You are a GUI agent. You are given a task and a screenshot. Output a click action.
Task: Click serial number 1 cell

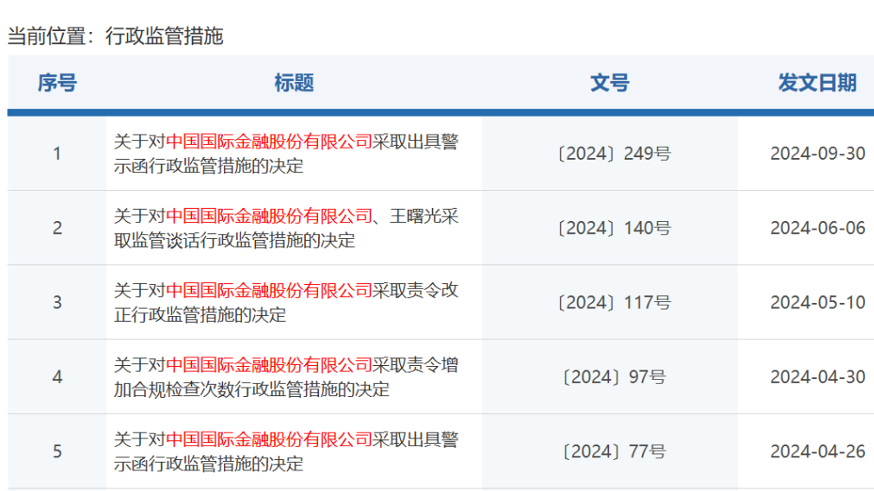pos(57,154)
